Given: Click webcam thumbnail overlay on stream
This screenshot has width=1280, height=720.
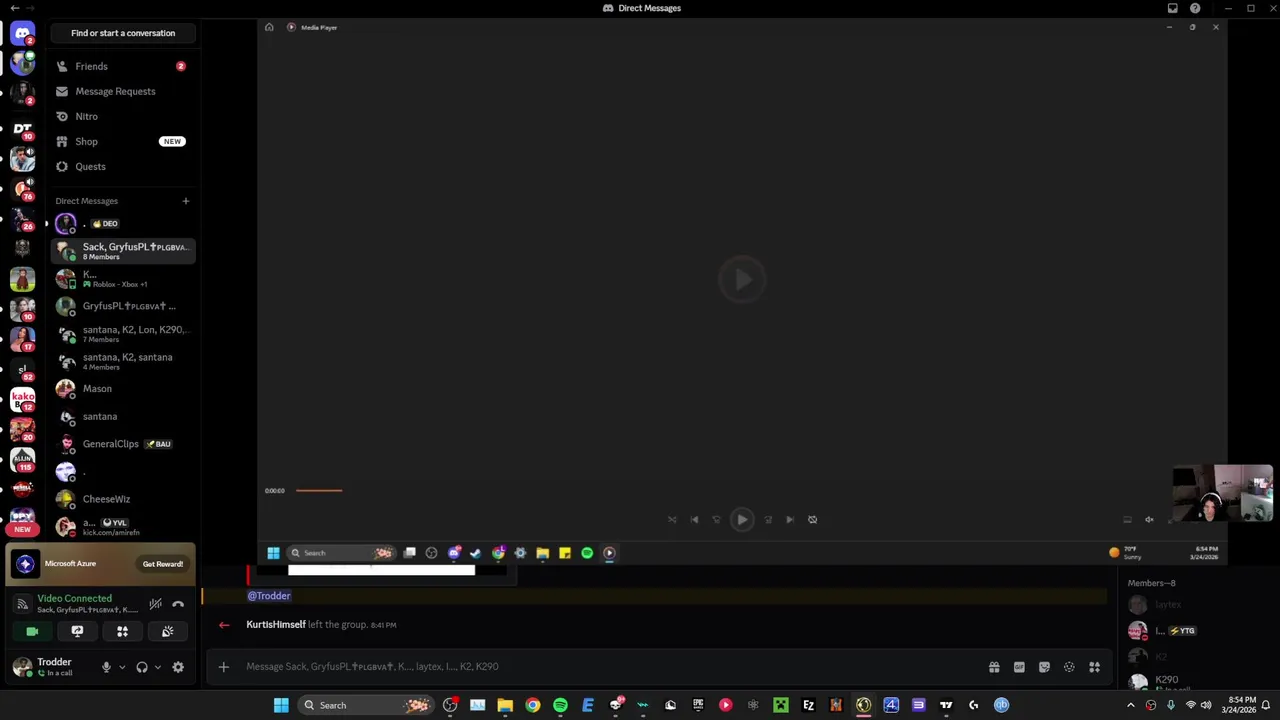Looking at the screenshot, I should click(x=1223, y=493).
